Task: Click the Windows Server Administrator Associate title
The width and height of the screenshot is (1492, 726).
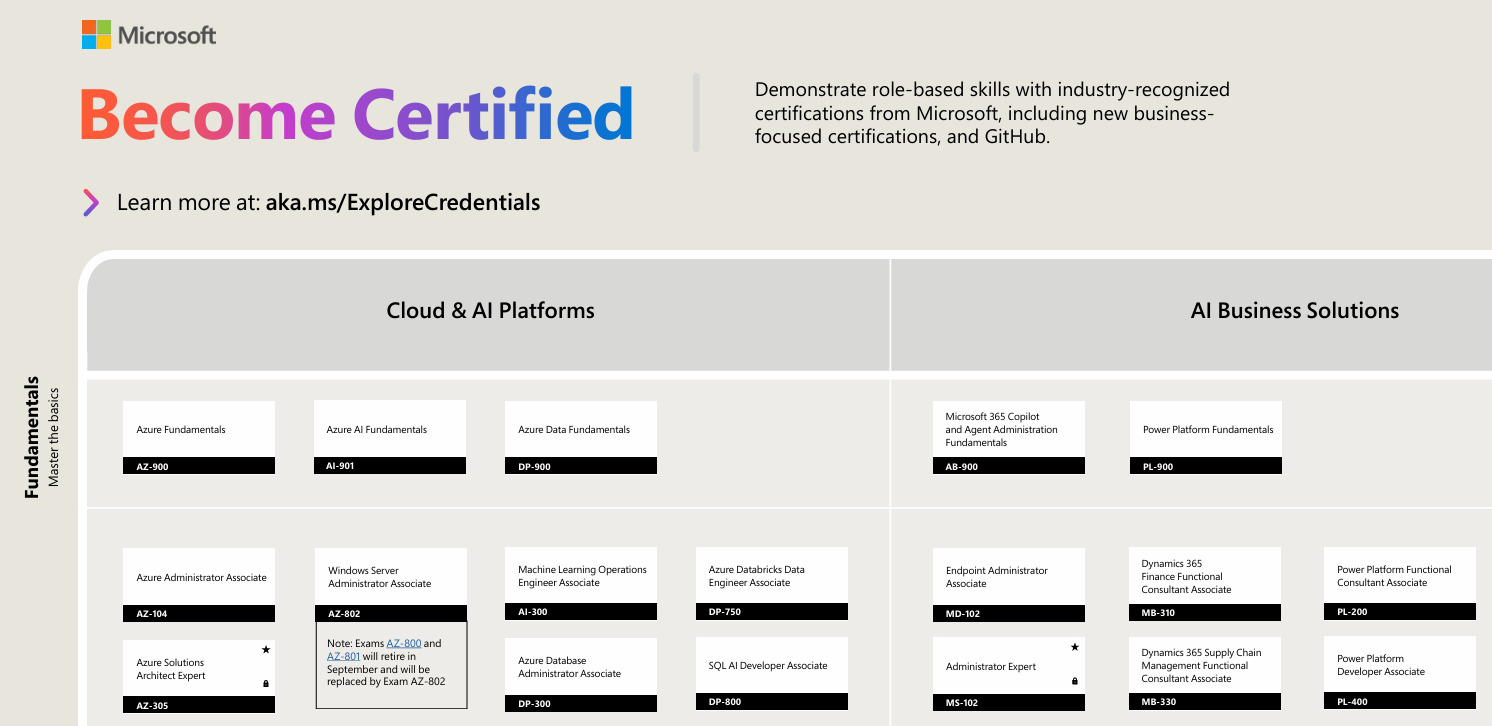Action: tap(380, 577)
